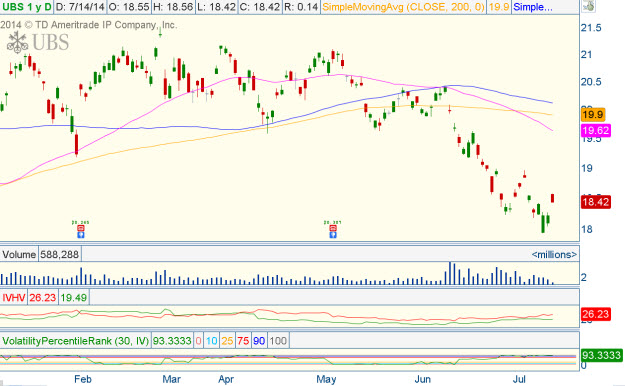Click the UBS 1 y D symbol label
This screenshot has width=625, height=386.
point(27,7)
